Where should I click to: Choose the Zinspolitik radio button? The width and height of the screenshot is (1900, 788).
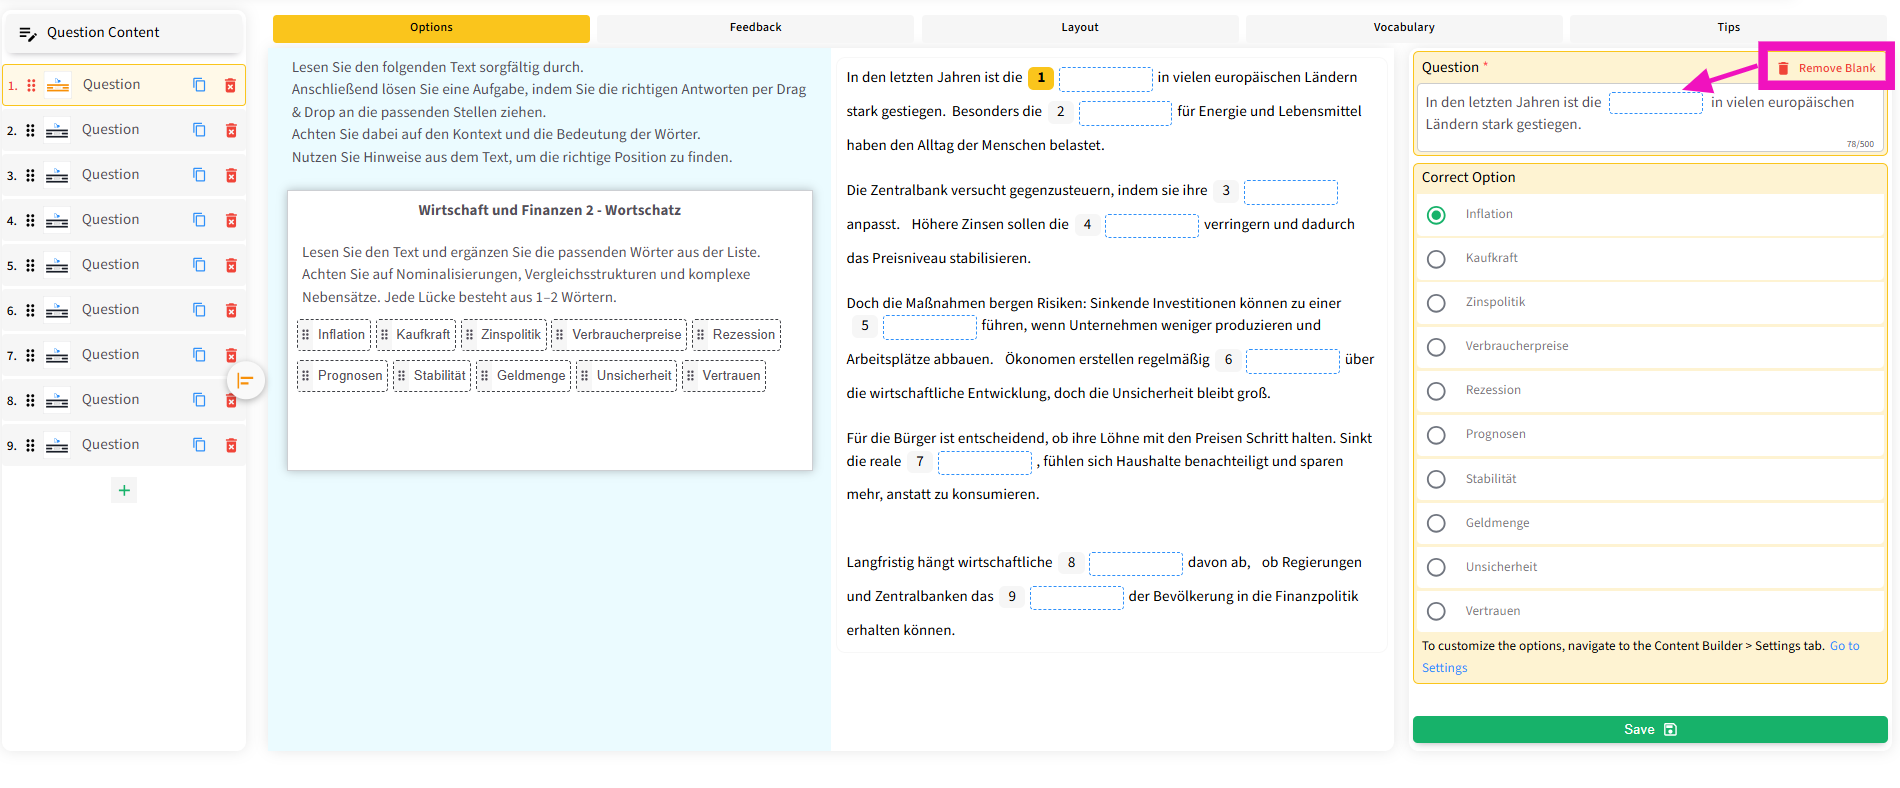[1436, 303]
